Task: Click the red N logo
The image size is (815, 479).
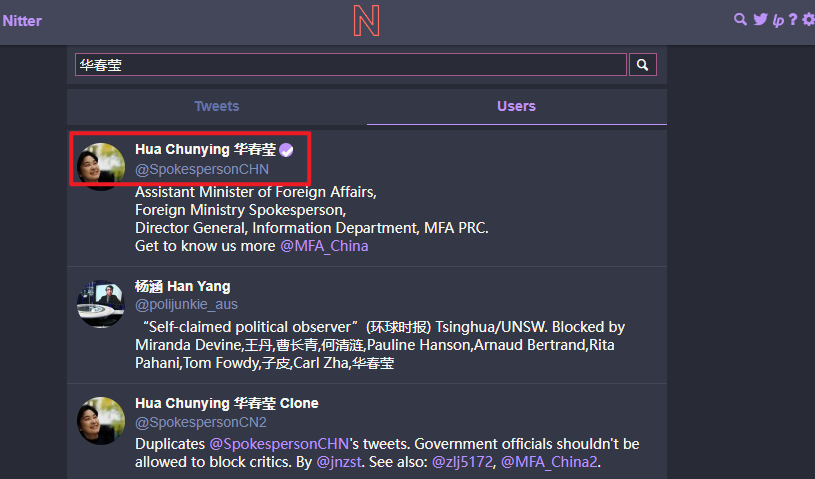Action: (366, 21)
